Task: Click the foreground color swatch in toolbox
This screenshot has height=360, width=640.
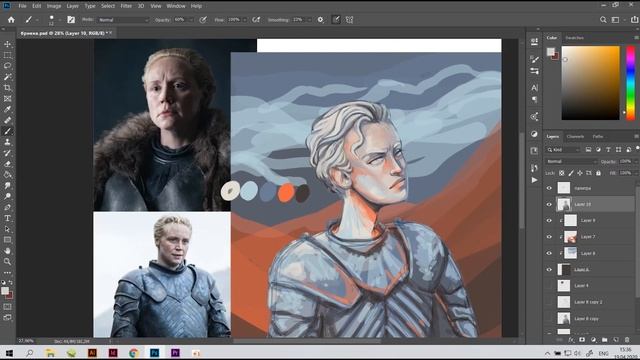Action: [5, 291]
